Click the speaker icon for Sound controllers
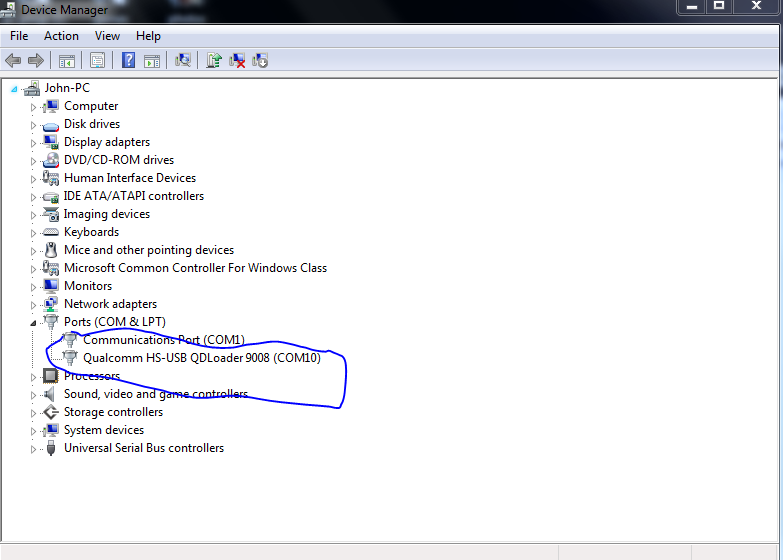 click(x=49, y=394)
